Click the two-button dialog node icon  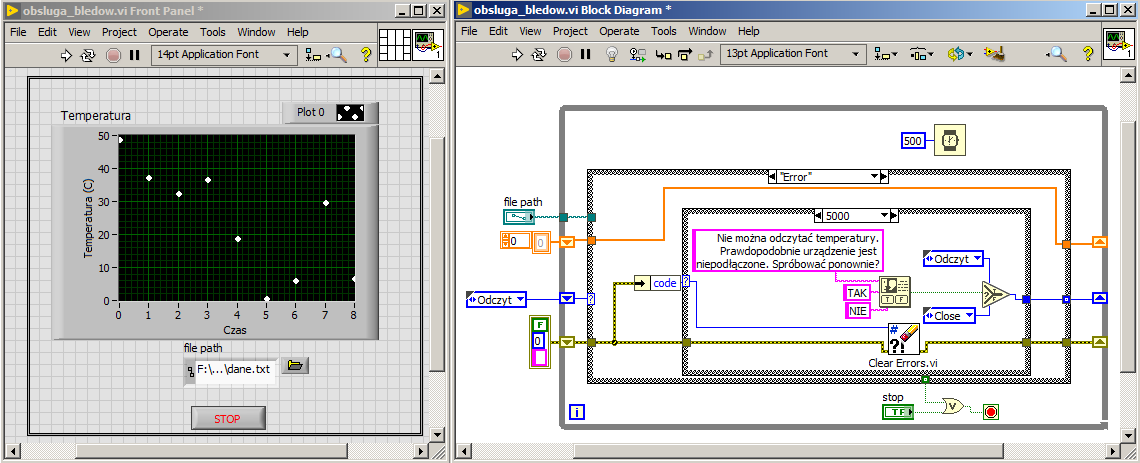coord(895,292)
